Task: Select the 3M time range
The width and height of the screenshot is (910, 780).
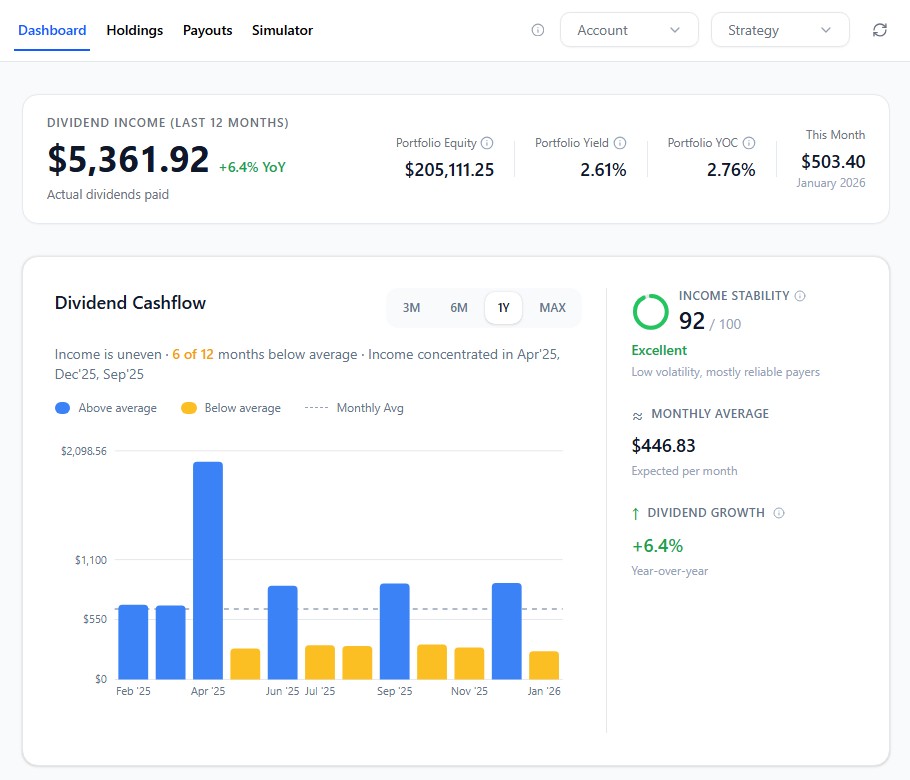Action: (x=411, y=308)
